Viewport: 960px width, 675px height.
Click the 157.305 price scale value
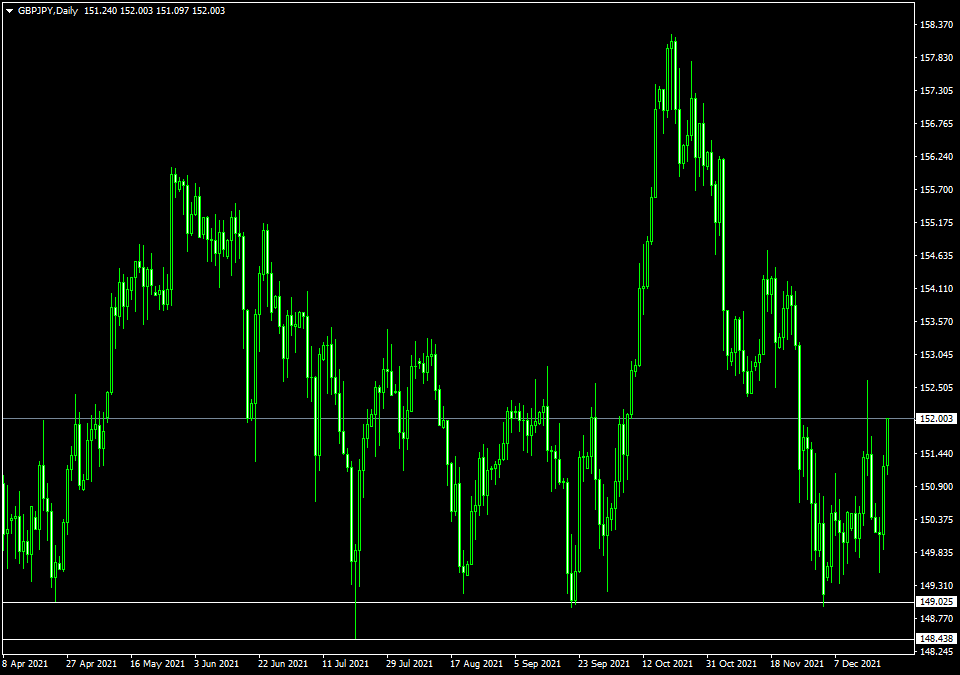point(937,91)
